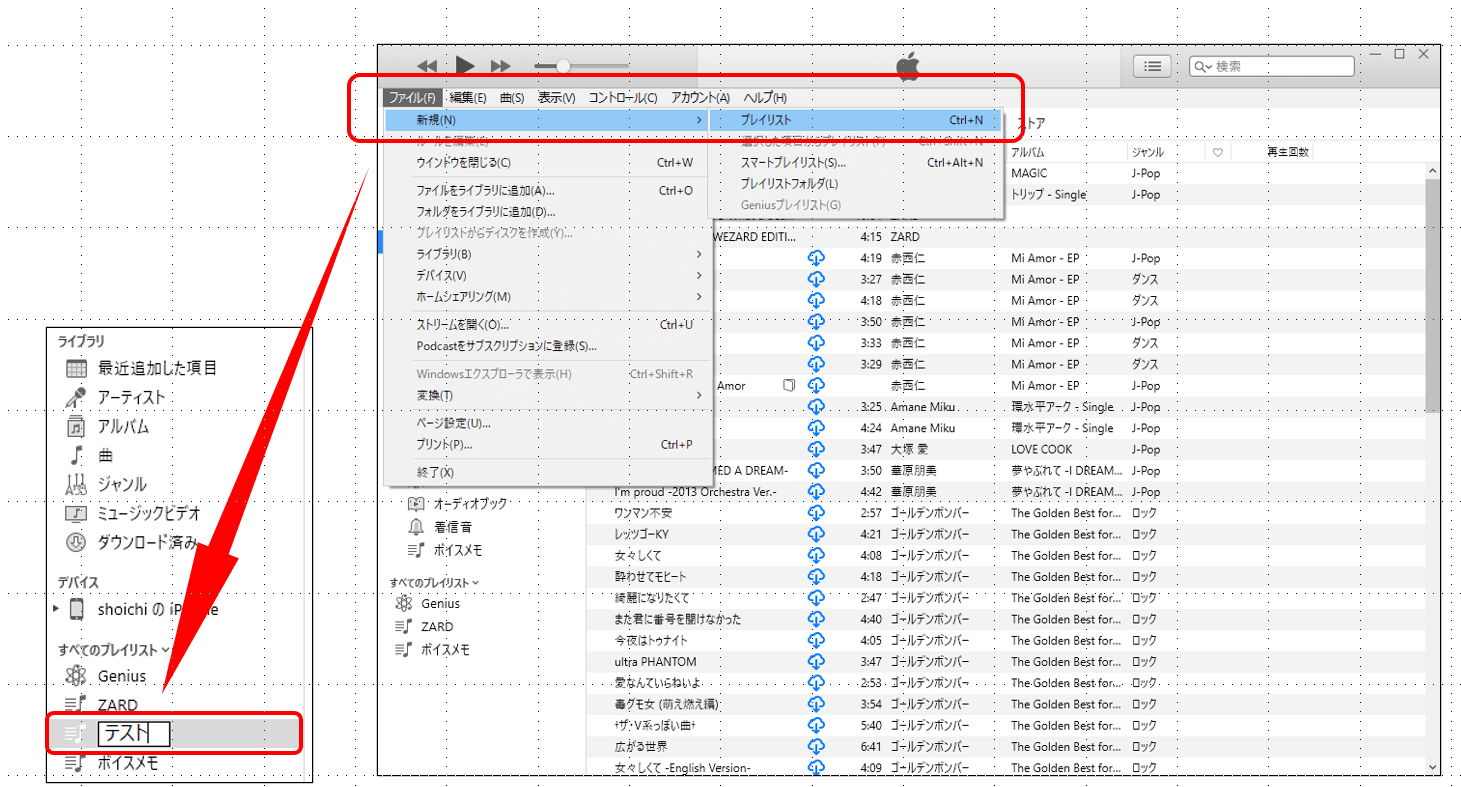Select アーティスト microphone item in enlarged library panel
The image size is (1461, 787).
click(115, 397)
